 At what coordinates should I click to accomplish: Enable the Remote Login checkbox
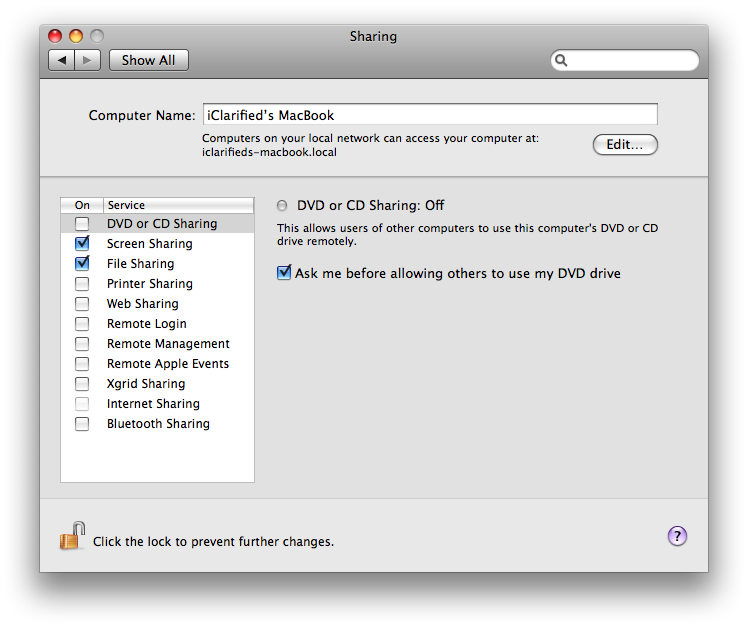[x=82, y=324]
